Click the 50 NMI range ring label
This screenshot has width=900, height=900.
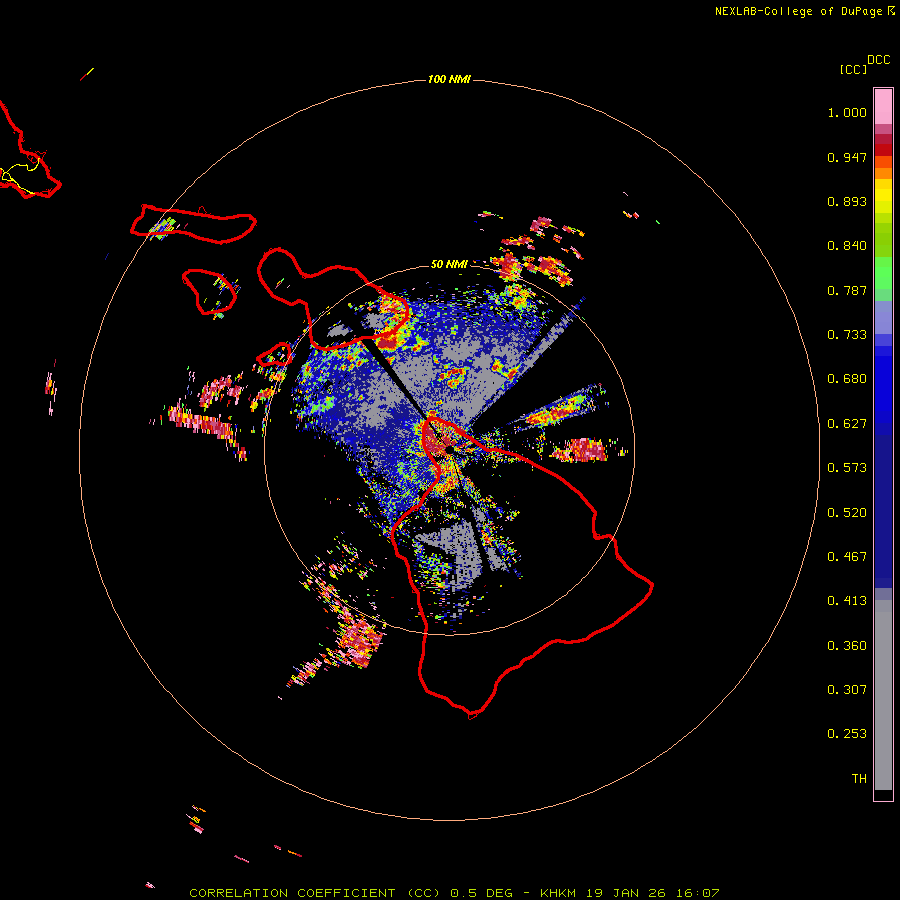pyautogui.click(x=449, y=264)
